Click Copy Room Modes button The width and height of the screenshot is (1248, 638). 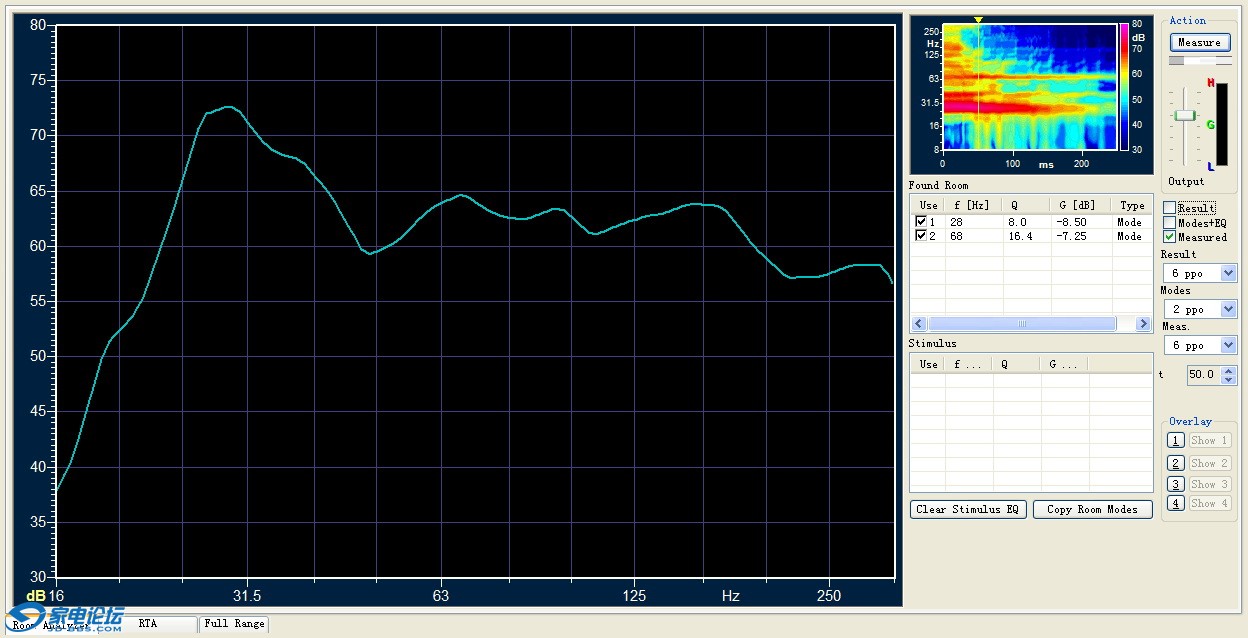click(1092, 509)
